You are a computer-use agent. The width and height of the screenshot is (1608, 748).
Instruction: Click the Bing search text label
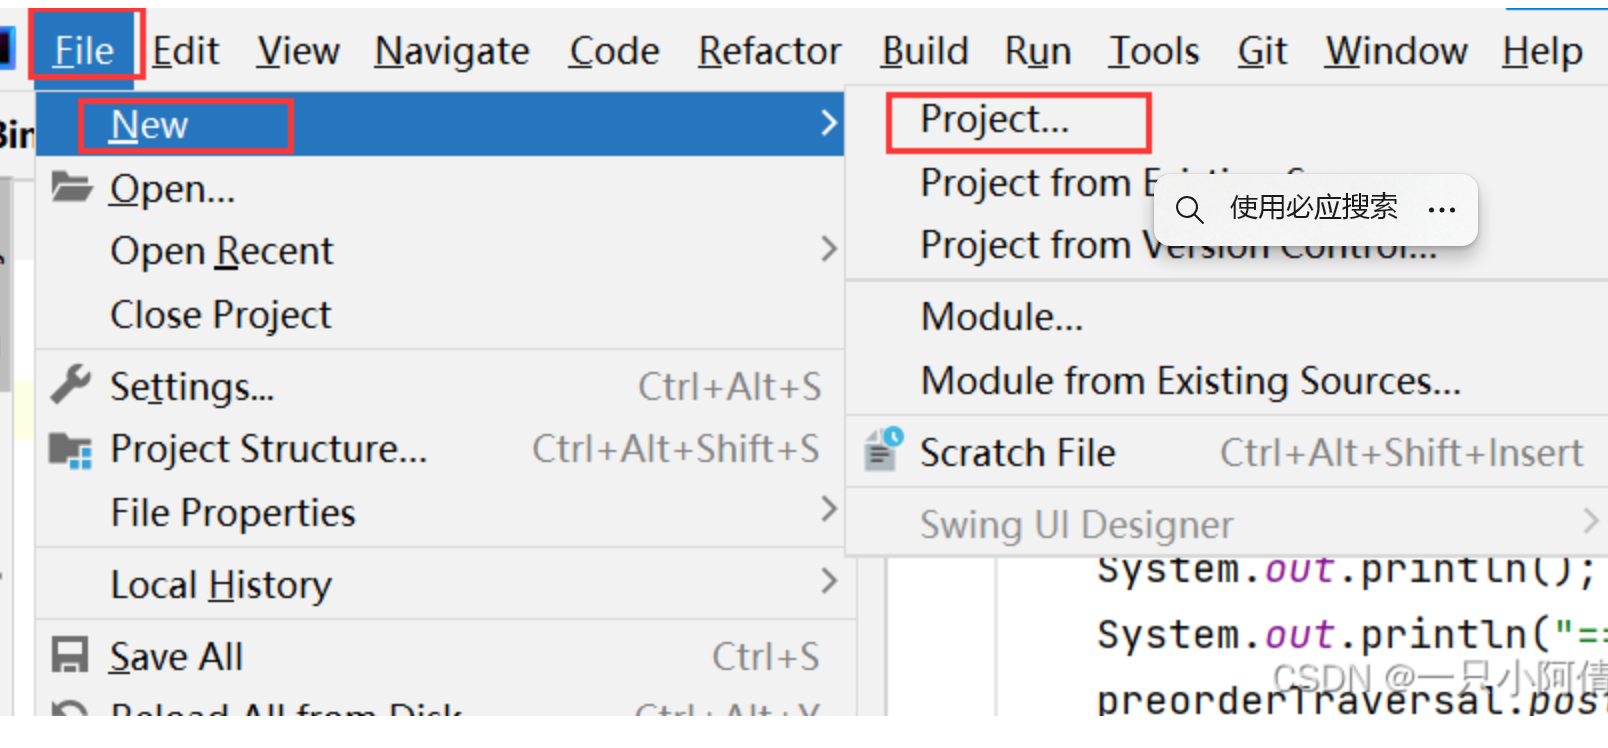click(1313, 208)
